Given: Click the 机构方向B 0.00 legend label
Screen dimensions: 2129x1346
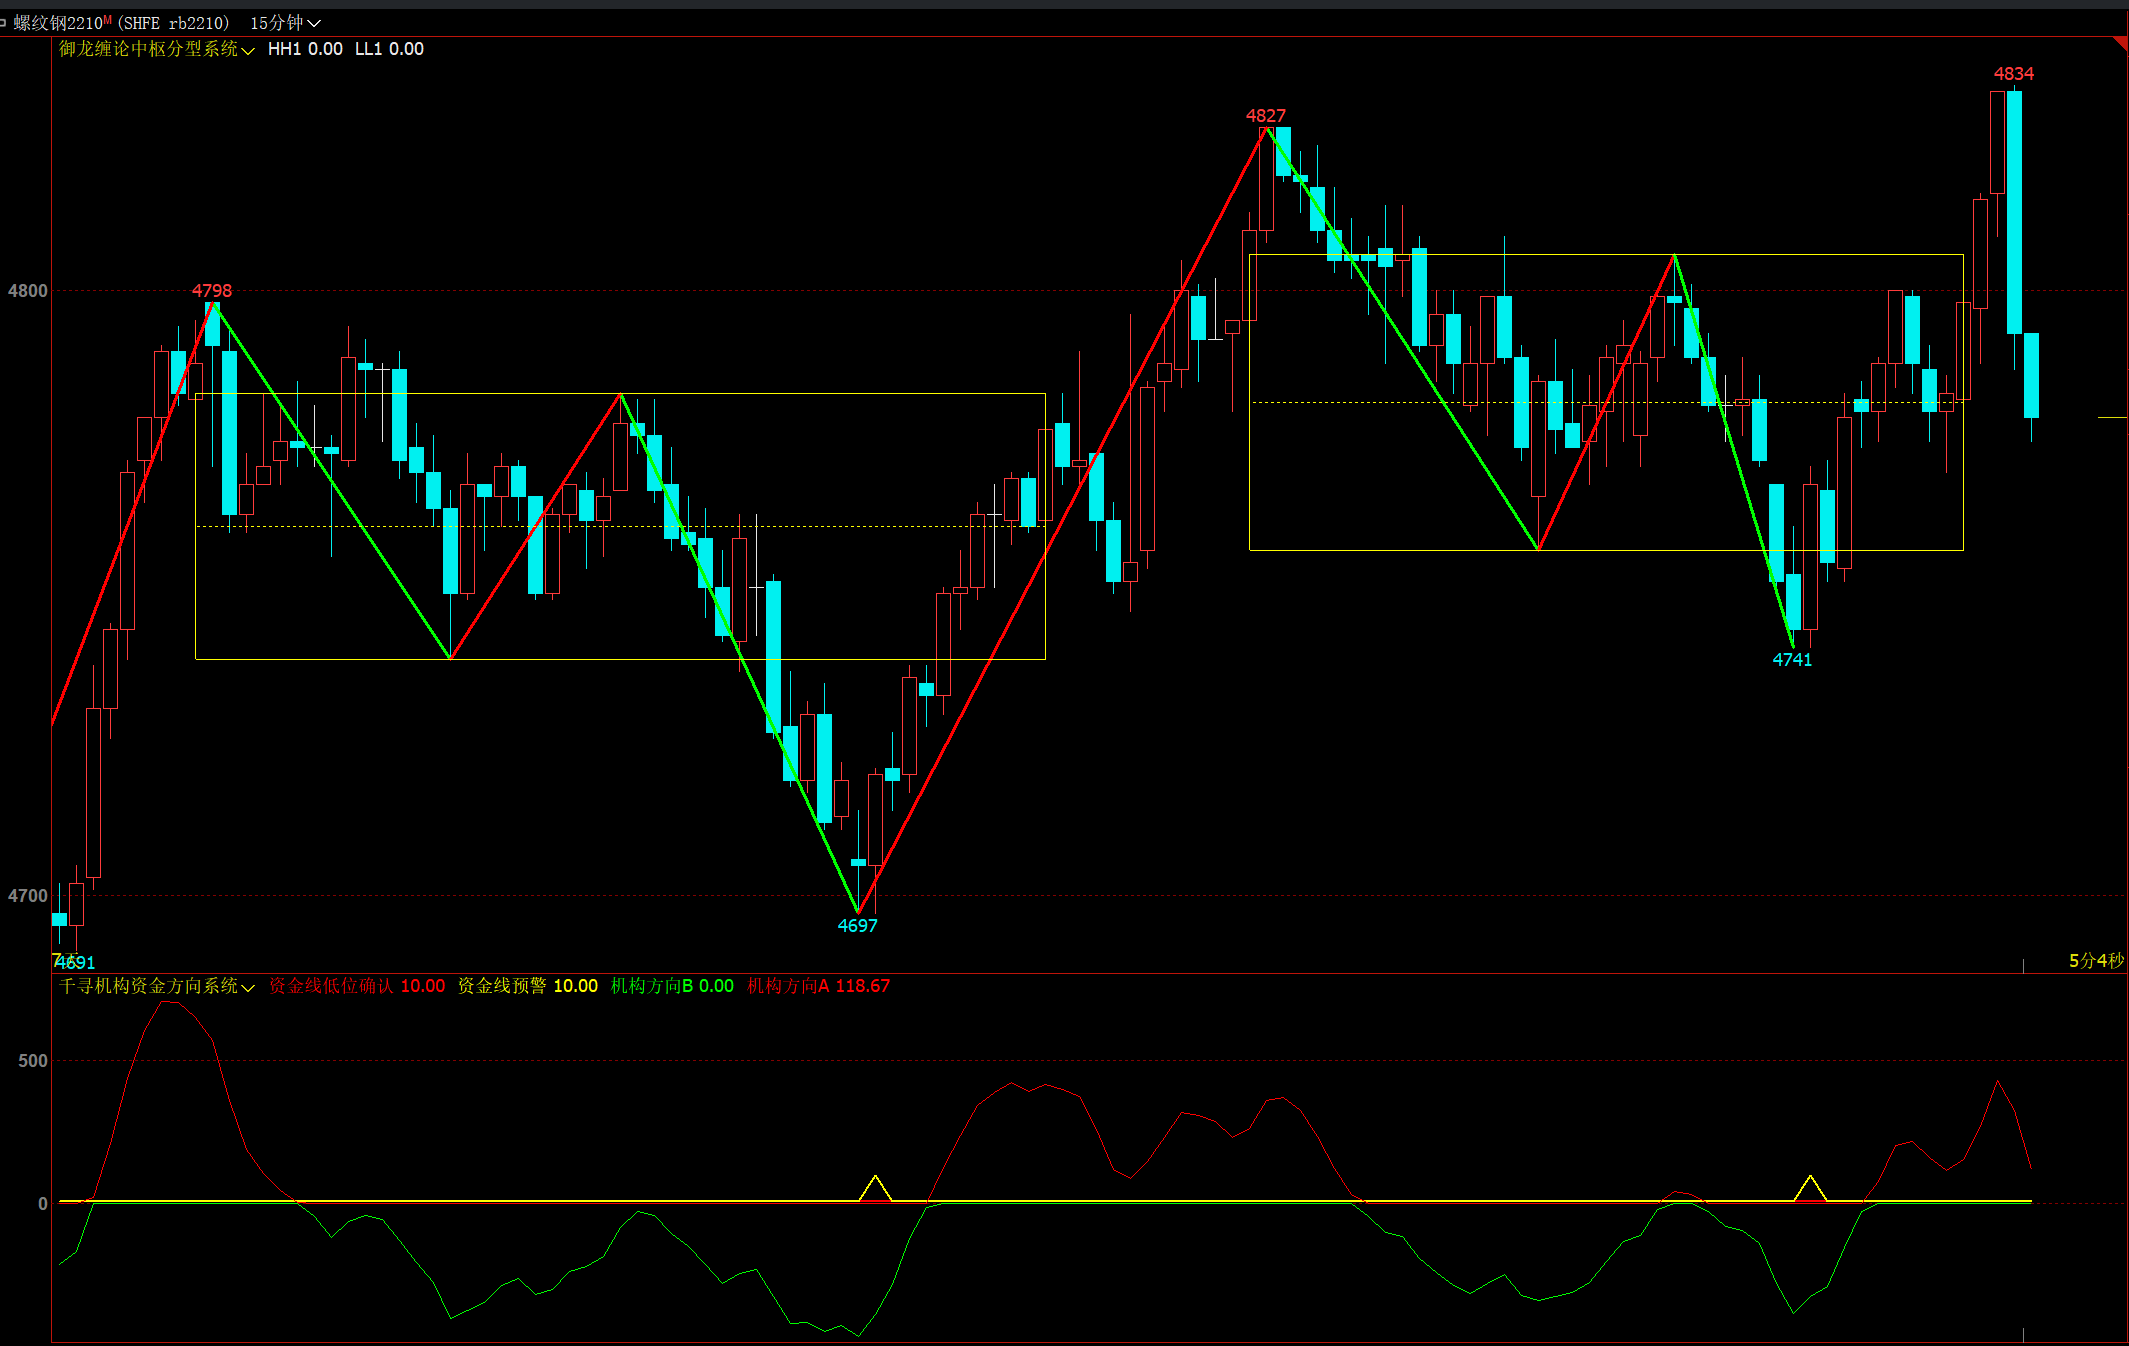Looking at the screenshot, I should click(x=672, y=986).
